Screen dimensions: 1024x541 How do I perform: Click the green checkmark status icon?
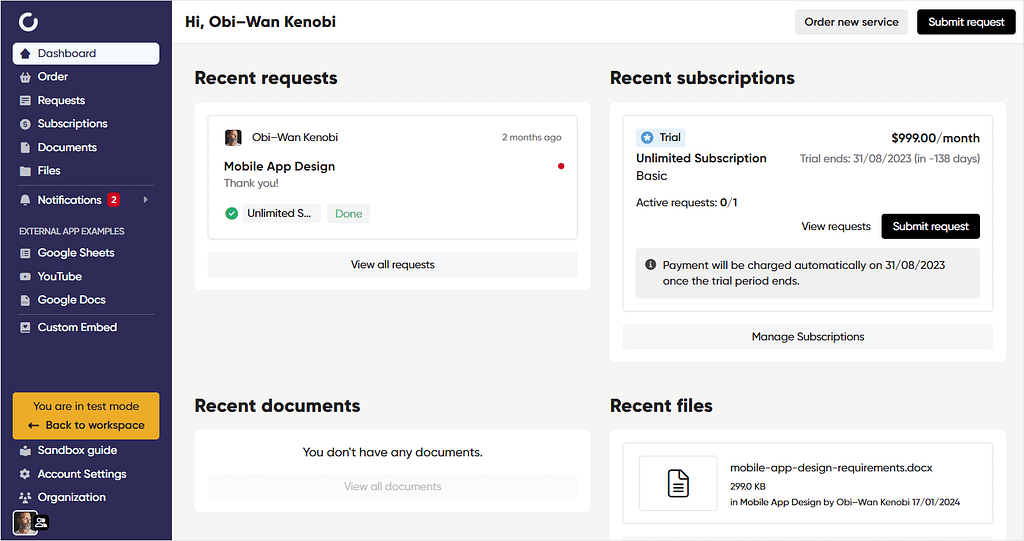pyautogui.click(x=231, y=214)
